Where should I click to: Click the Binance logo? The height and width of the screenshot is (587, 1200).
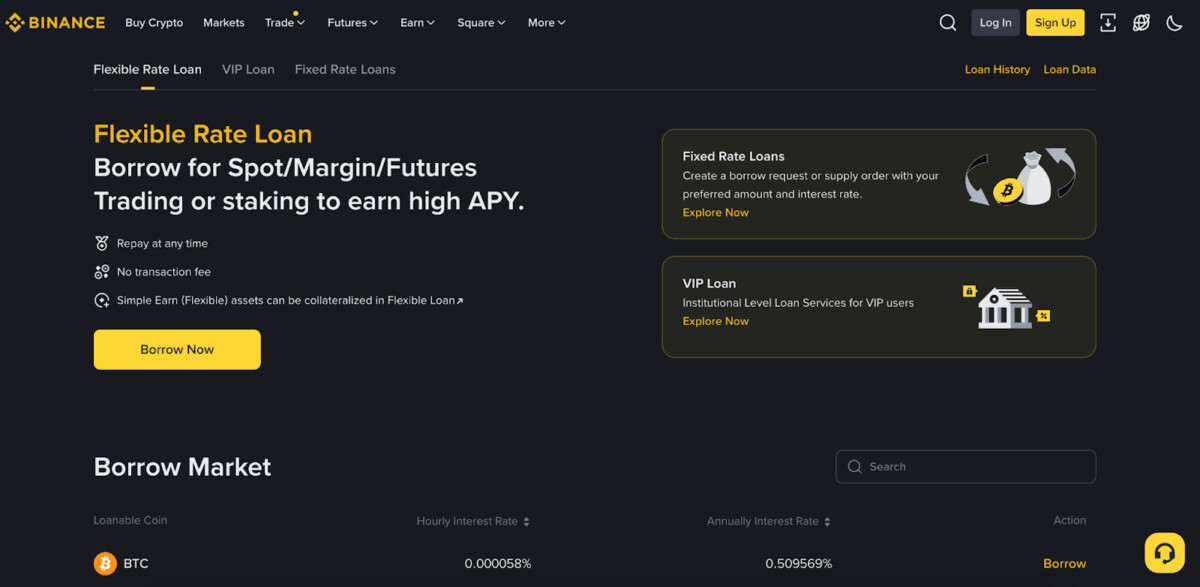tap(55, 22)
